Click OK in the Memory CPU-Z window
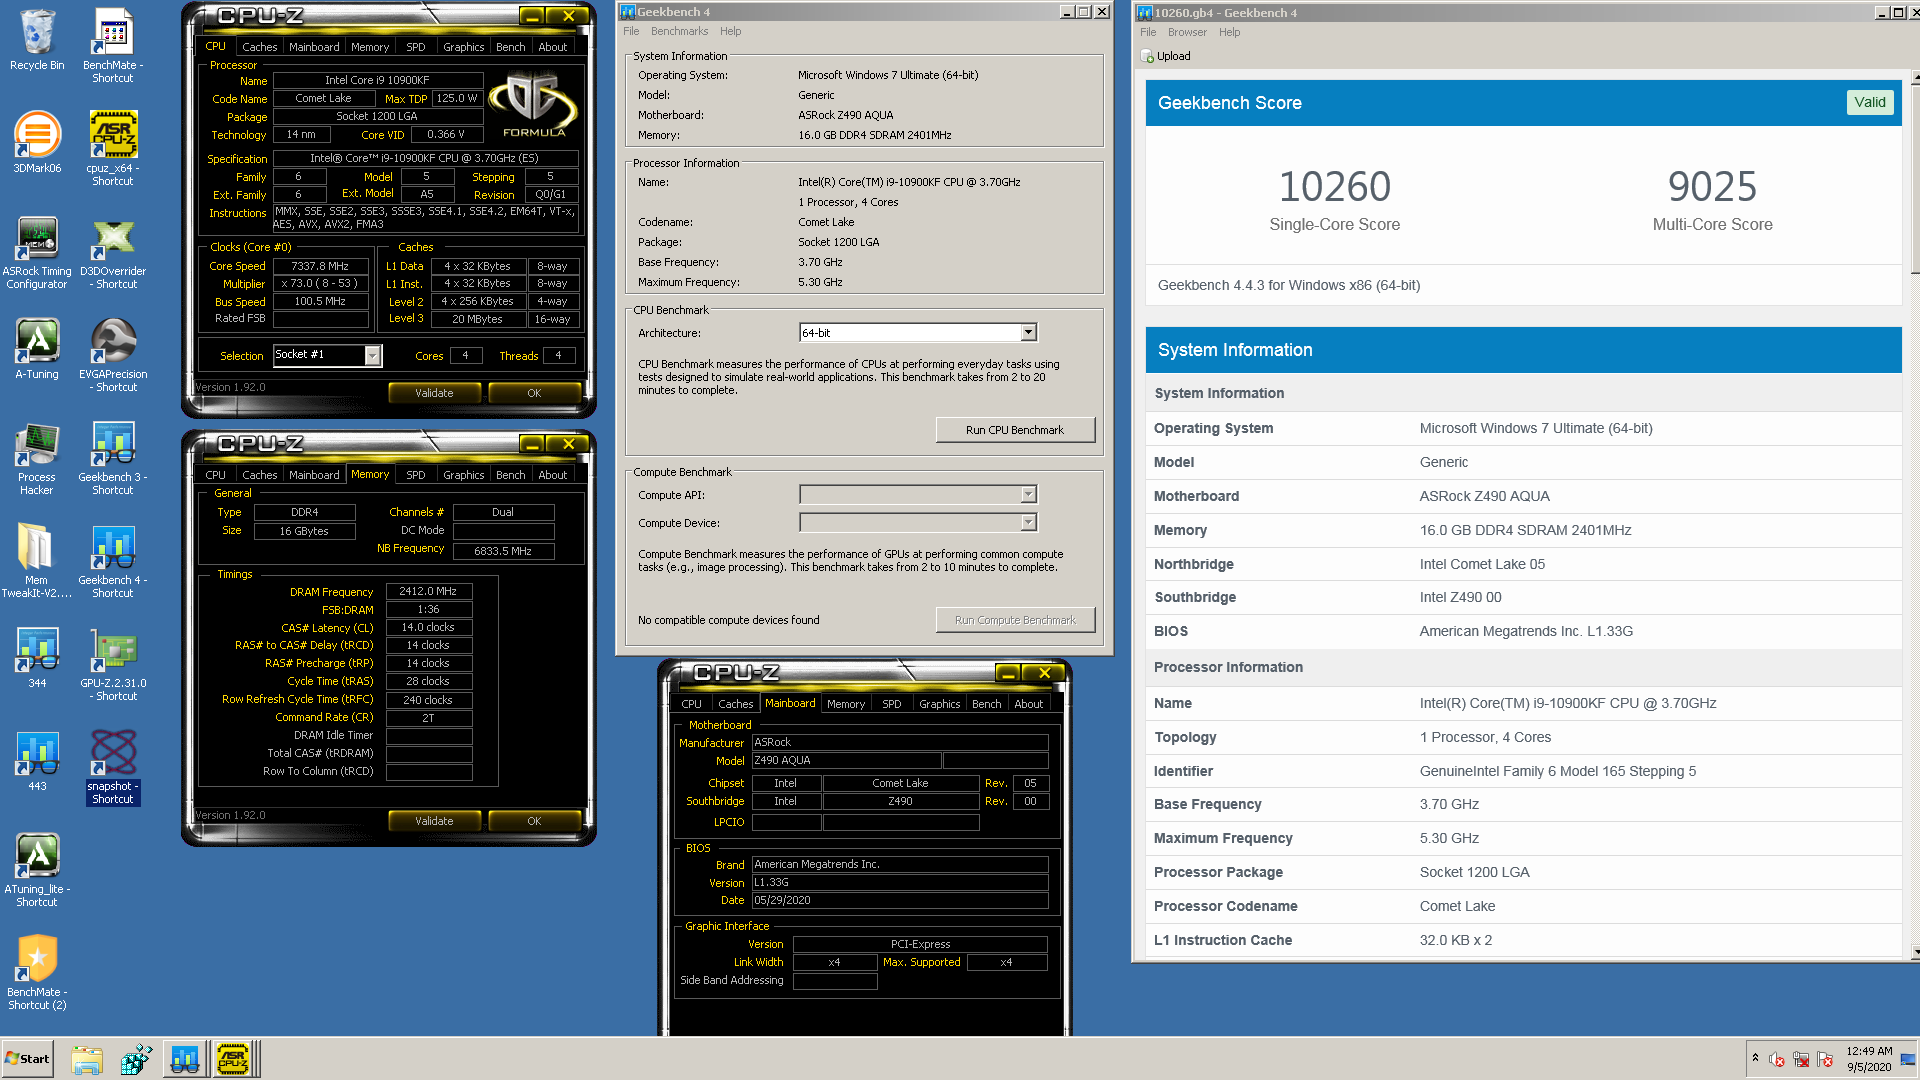This screenshot has width=1920, height=1080. [x=534, y=821]
